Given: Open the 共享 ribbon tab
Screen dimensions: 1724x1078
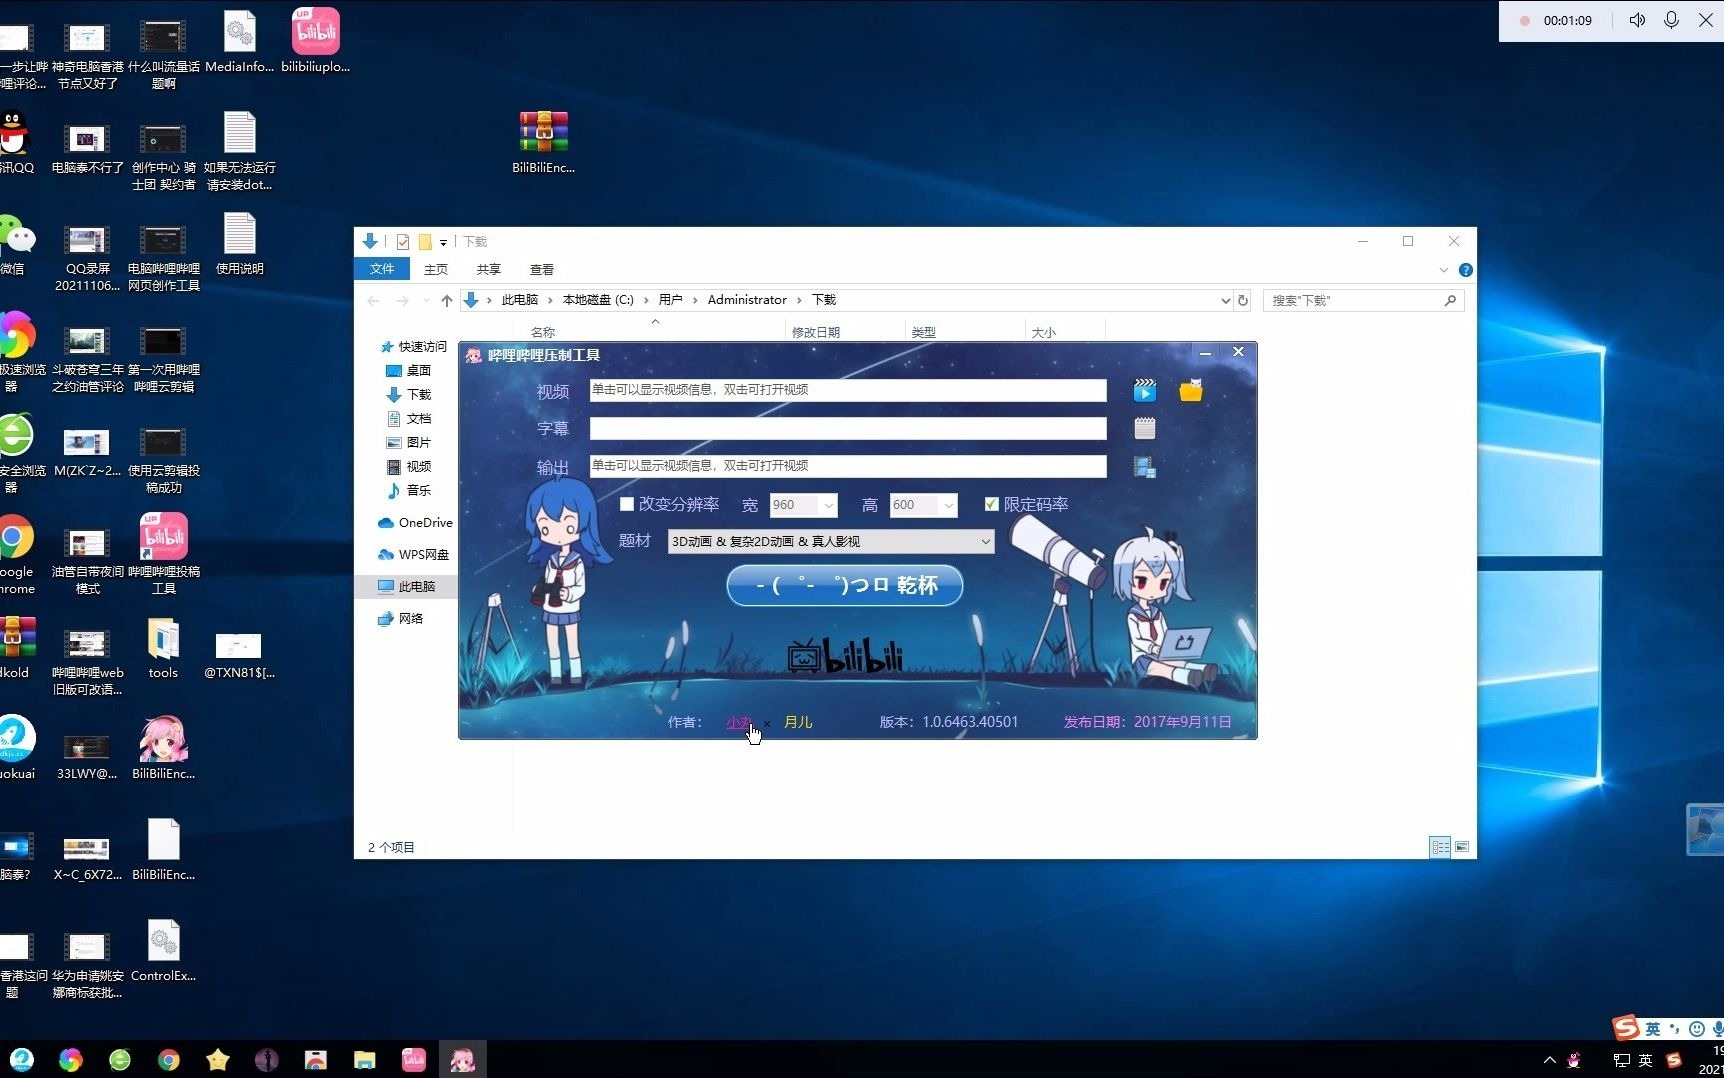Looking at the screenshot, I should click(x=489, y=269).
